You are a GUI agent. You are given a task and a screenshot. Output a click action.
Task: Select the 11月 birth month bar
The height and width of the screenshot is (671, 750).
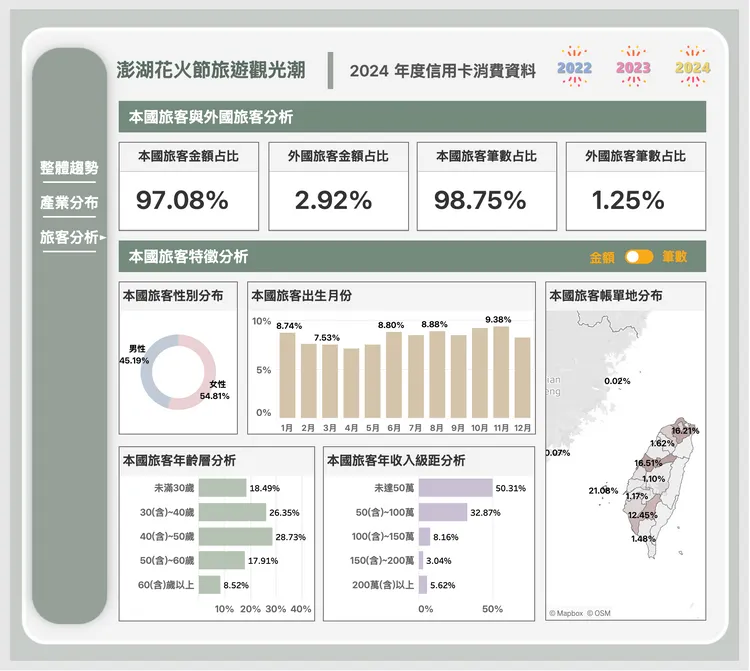click(x=501, y=373)
